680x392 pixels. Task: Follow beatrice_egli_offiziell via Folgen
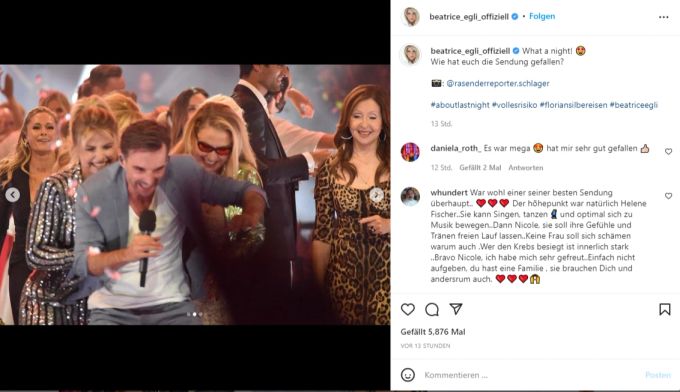click(542, 16)
